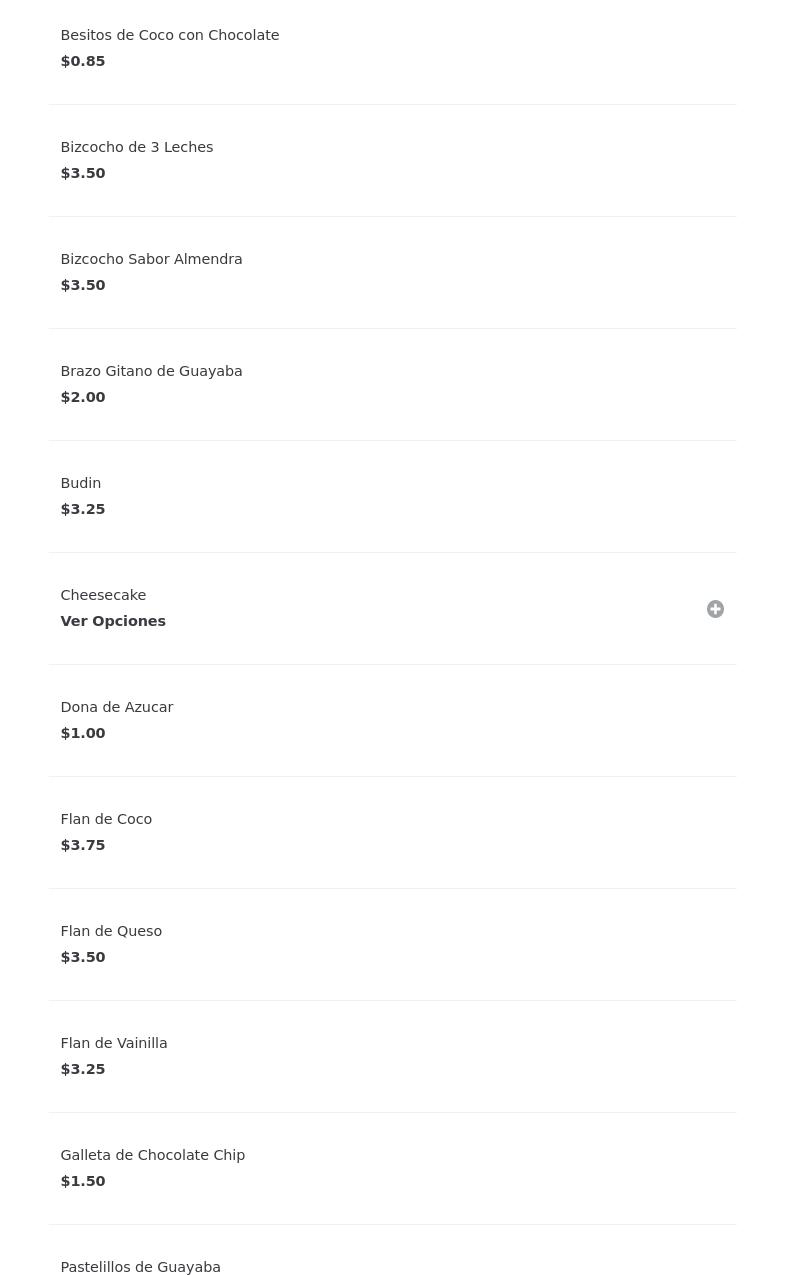The height and width of the screenshot is (1275, 785).
Task: Click the $3.75 price under Flan de Coco
Action: point(83,845)
